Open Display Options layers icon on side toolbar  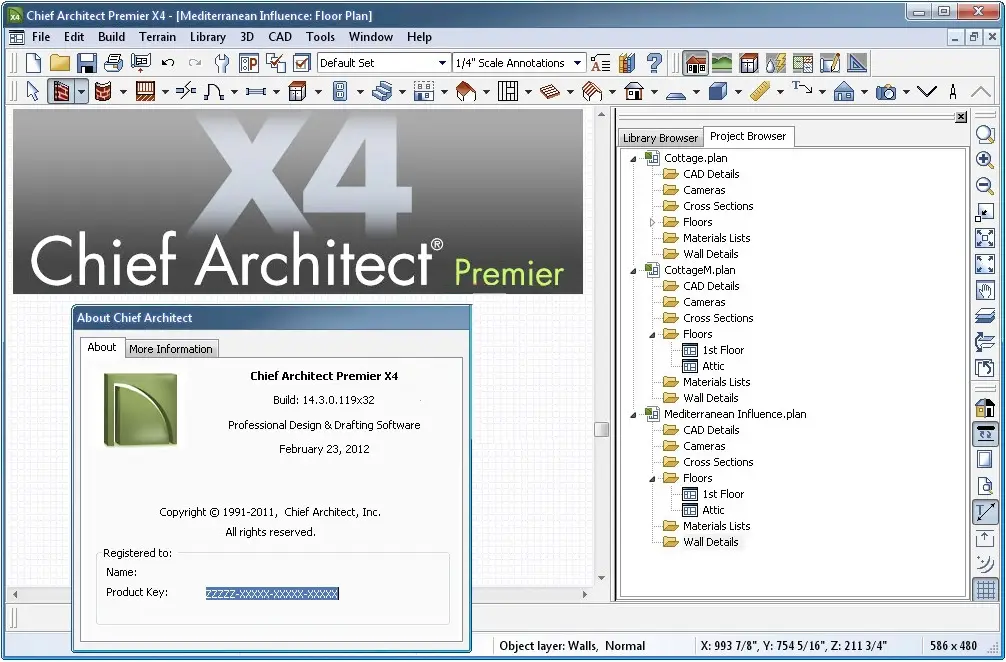pos(985,316)
